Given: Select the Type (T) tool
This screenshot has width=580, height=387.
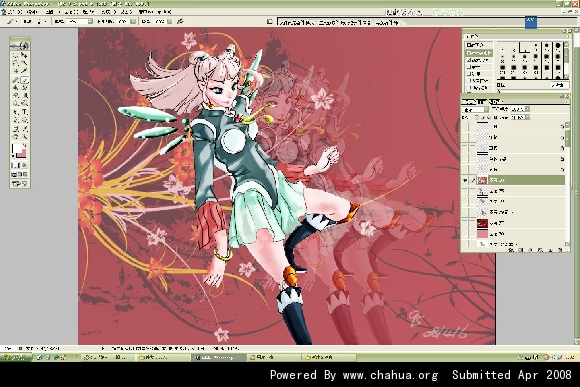Looking at the screenshot, I should coord(24,112).
